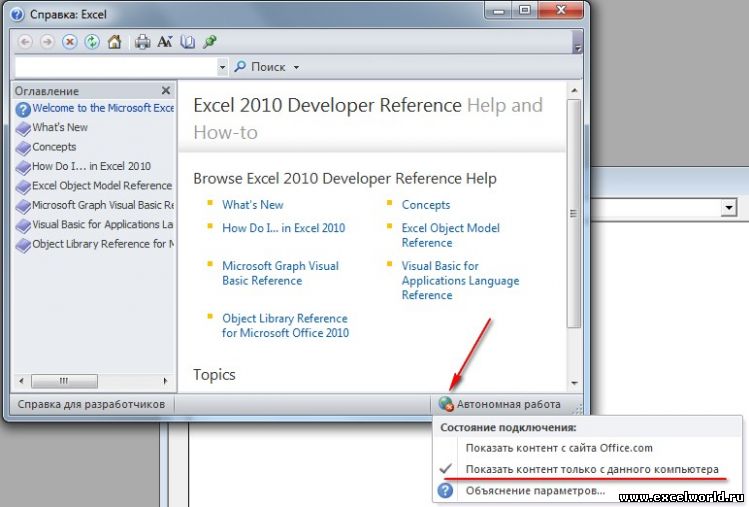The width and height of the screenshot is (749, 507).
Task: Click the green pushpin Keep On Top icon
Action: pos(209,42)
